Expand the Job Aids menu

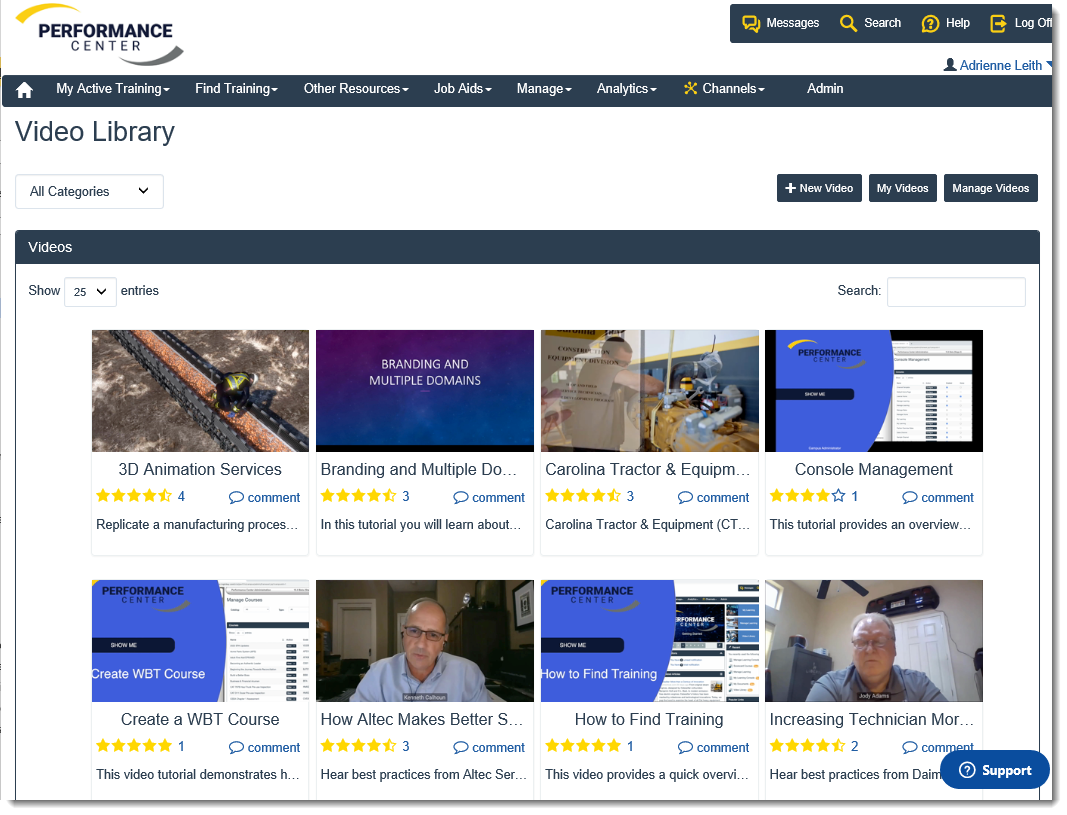point(463,89)
